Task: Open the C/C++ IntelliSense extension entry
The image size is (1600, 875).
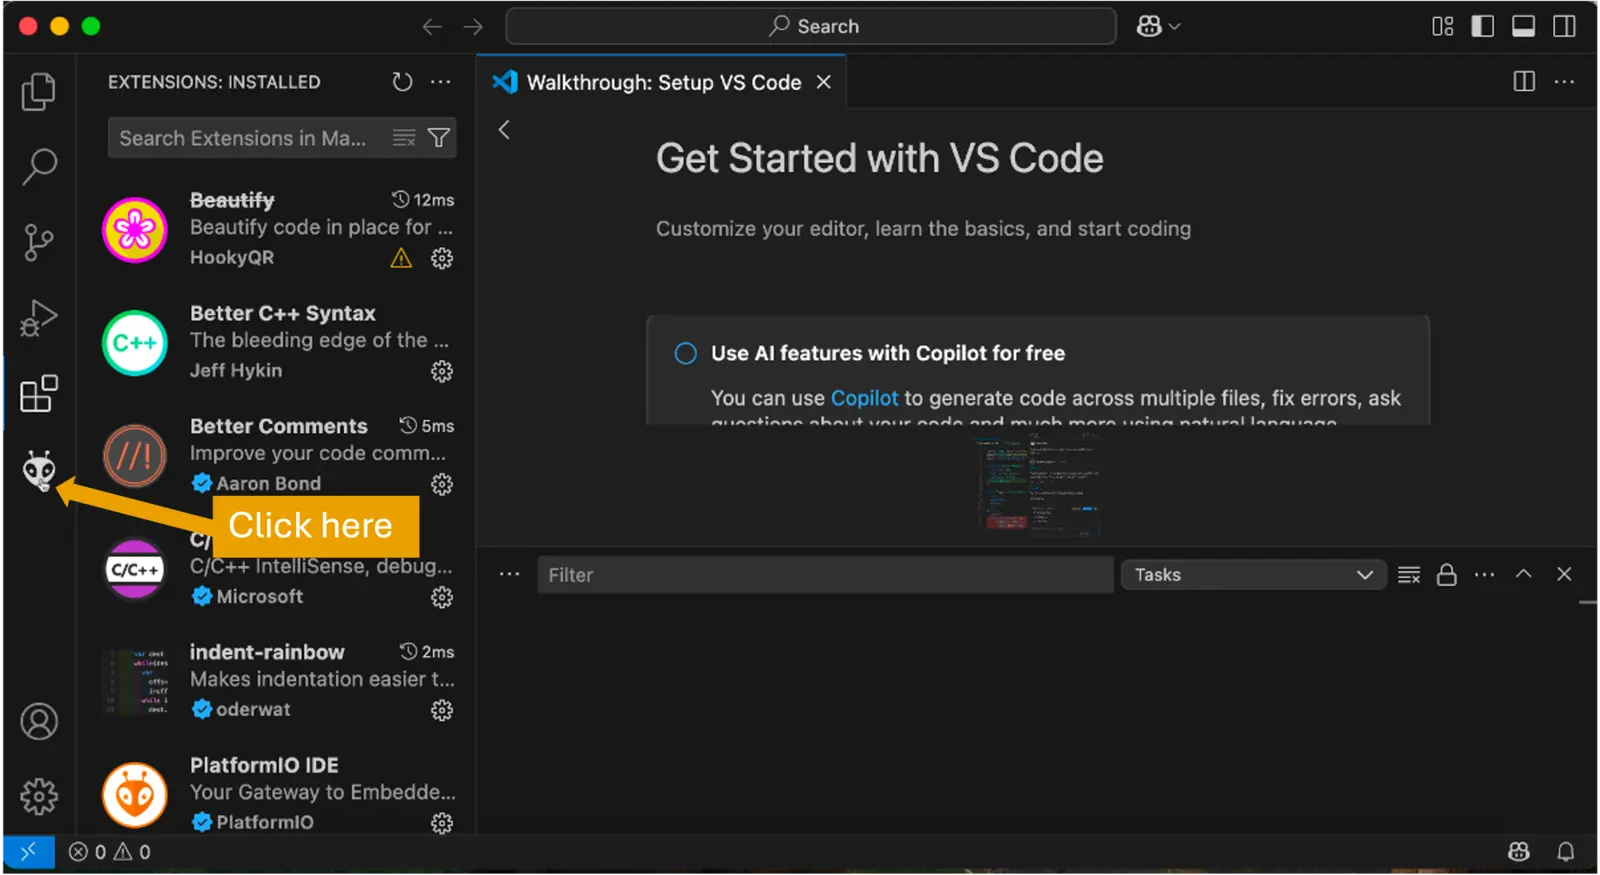Action: pyautogui.click(x=278, y=568)
